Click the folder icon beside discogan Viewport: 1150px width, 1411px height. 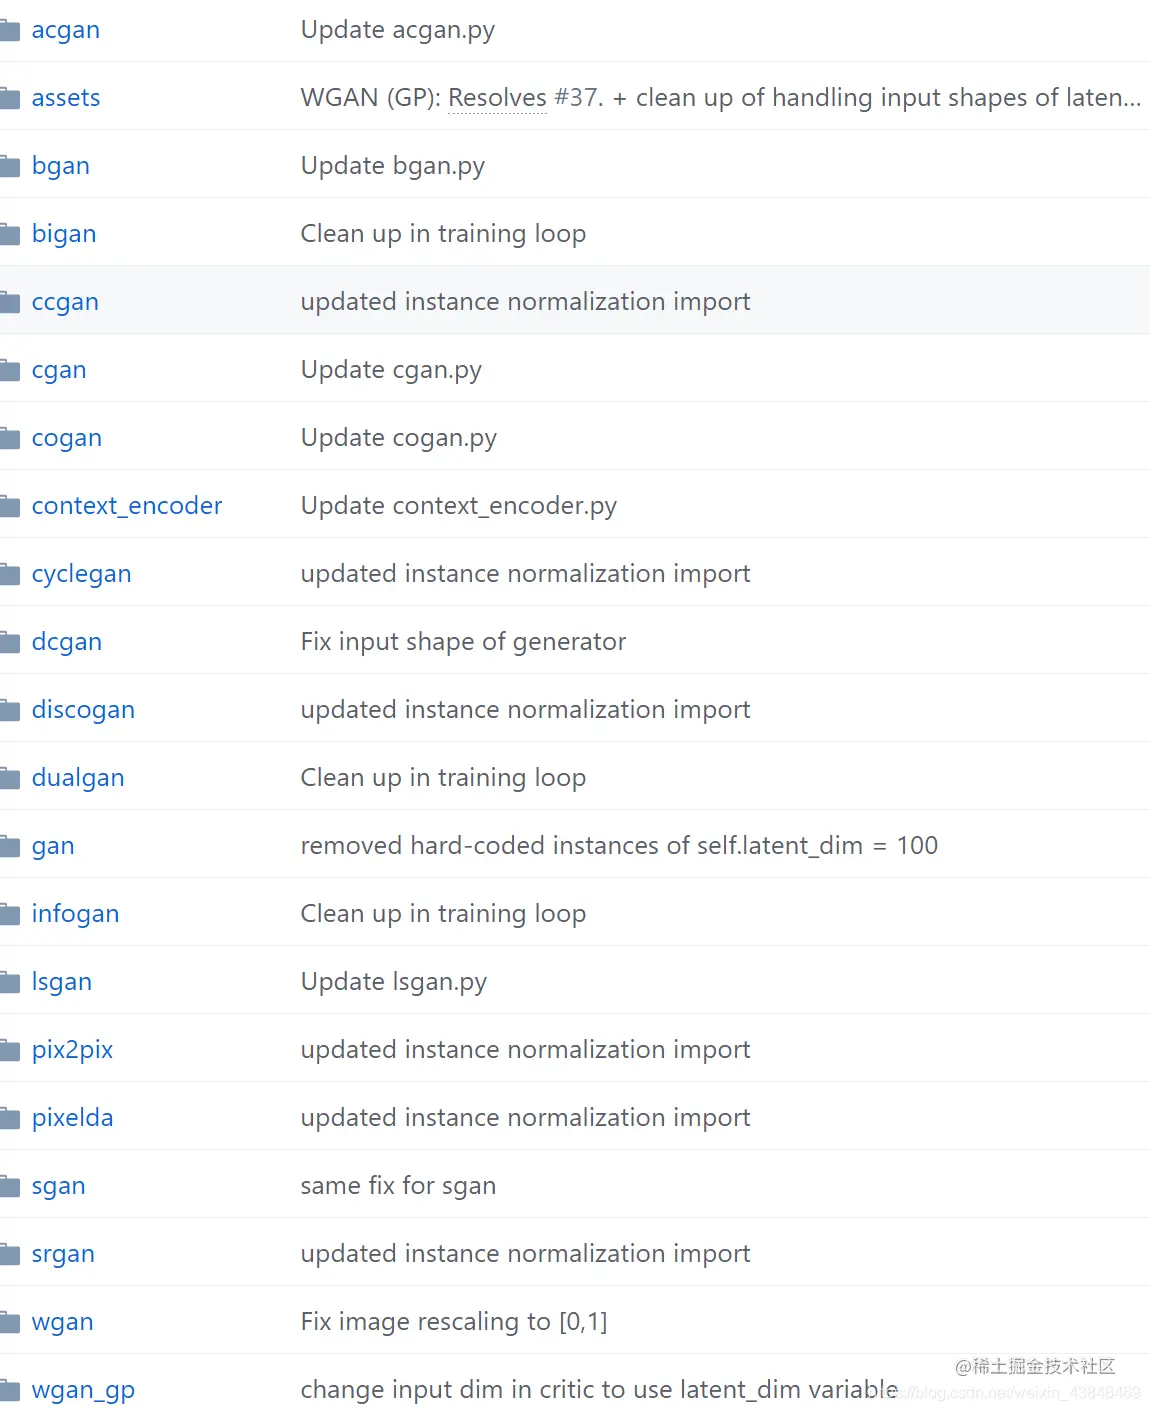click(9, 711)
